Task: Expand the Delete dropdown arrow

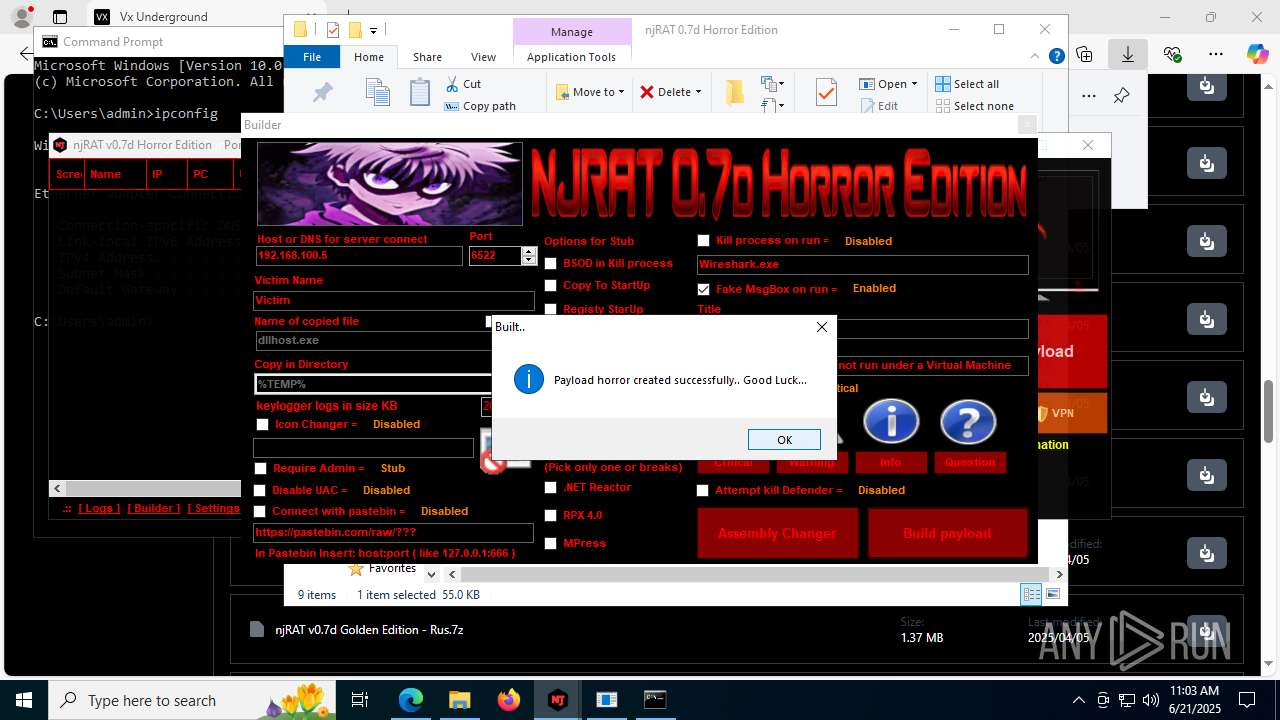Action: 698,92
